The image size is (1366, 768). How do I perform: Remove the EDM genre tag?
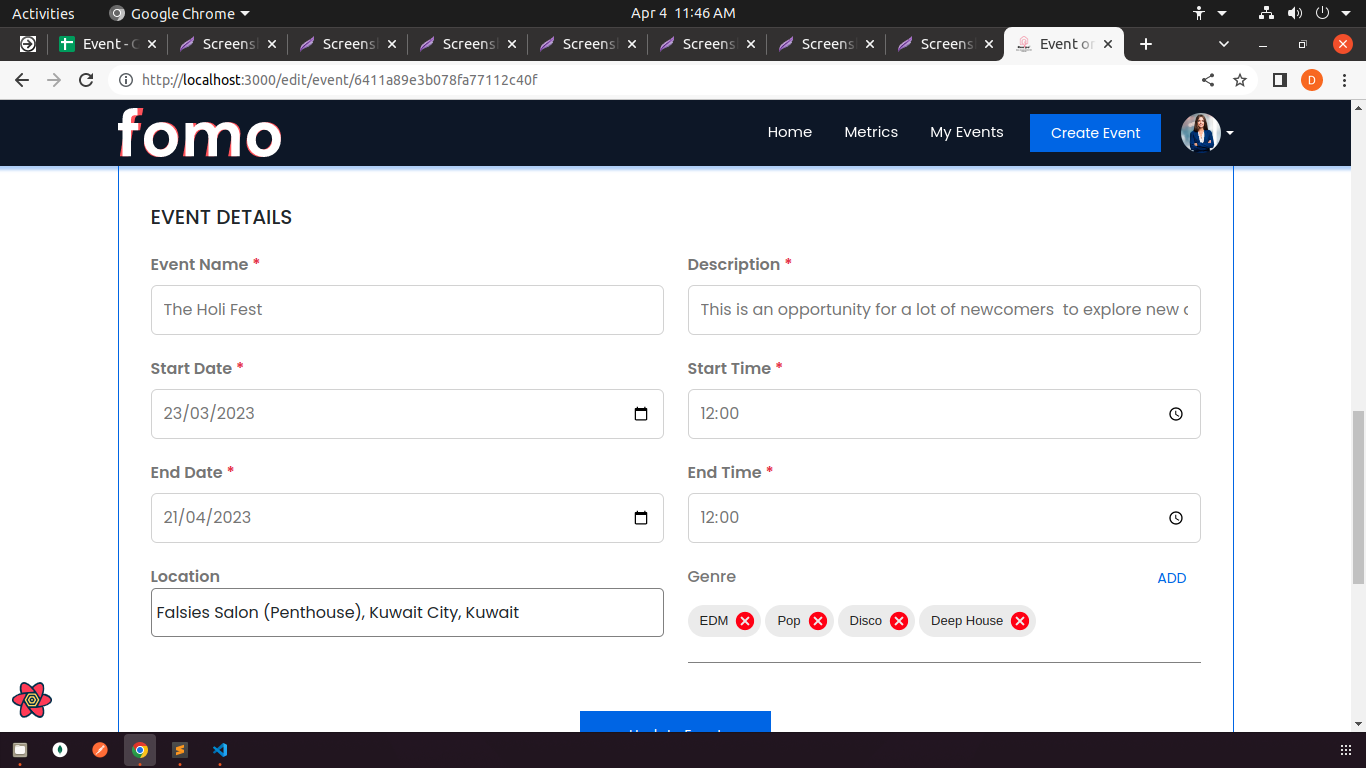745,621
